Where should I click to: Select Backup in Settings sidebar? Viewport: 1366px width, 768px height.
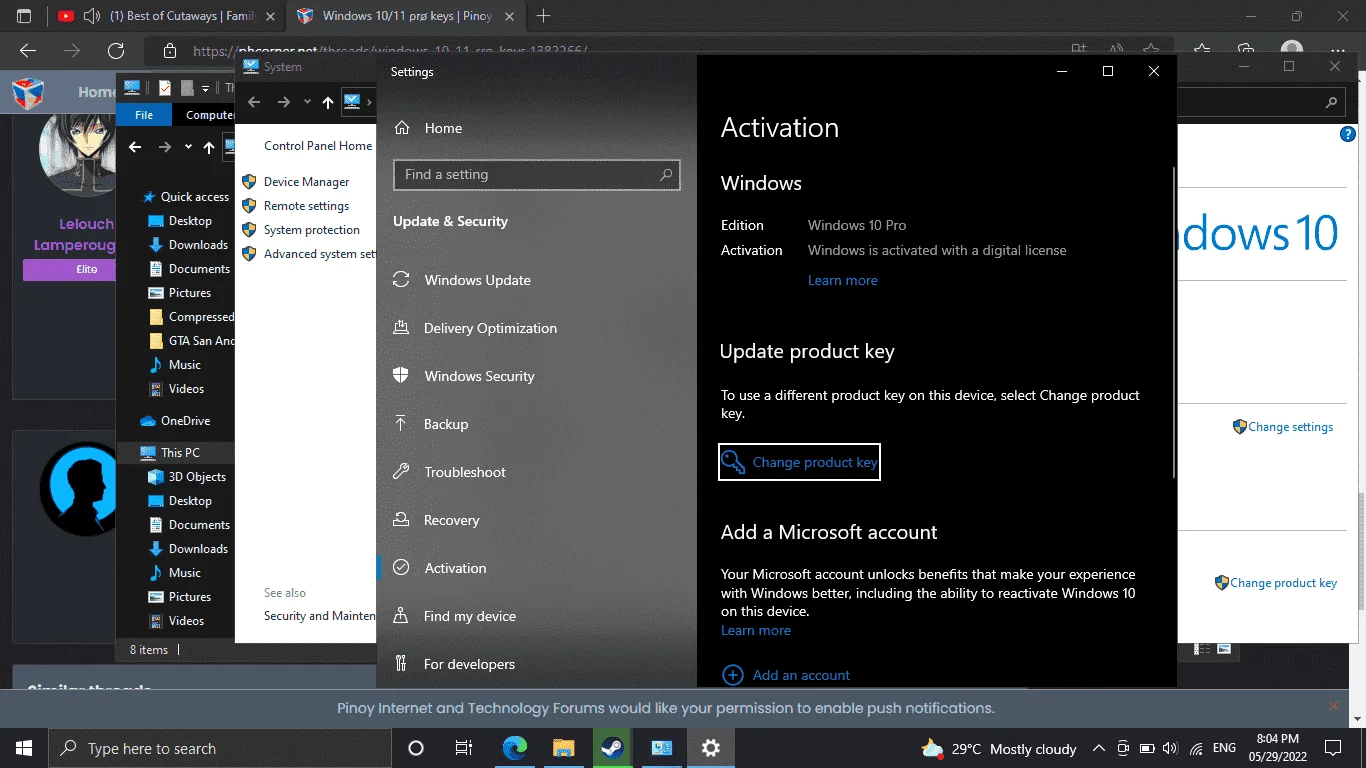(x=446, y=424)
